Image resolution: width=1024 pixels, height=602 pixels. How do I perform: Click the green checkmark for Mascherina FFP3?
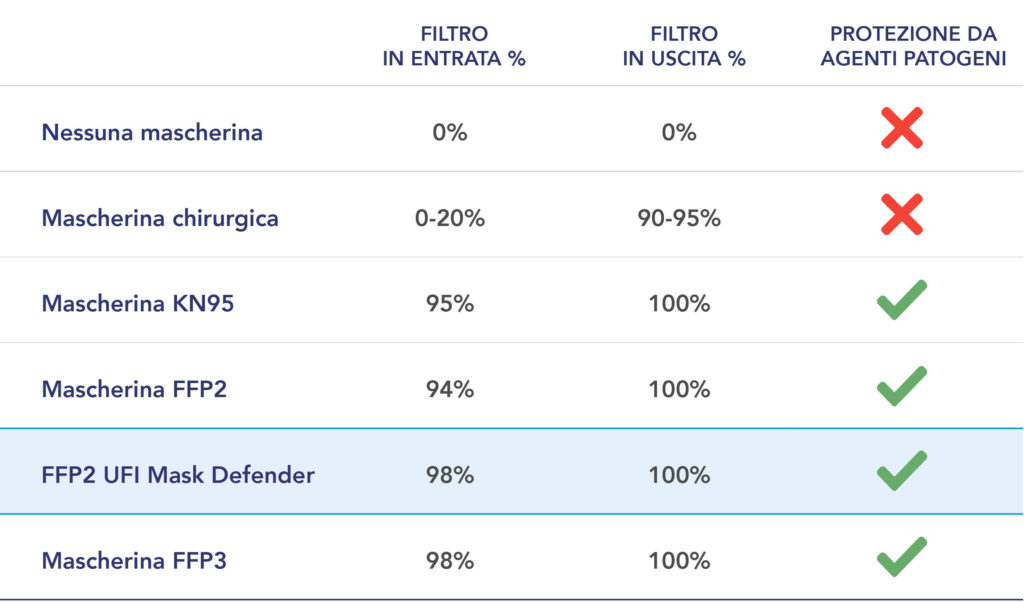point(902,557)
